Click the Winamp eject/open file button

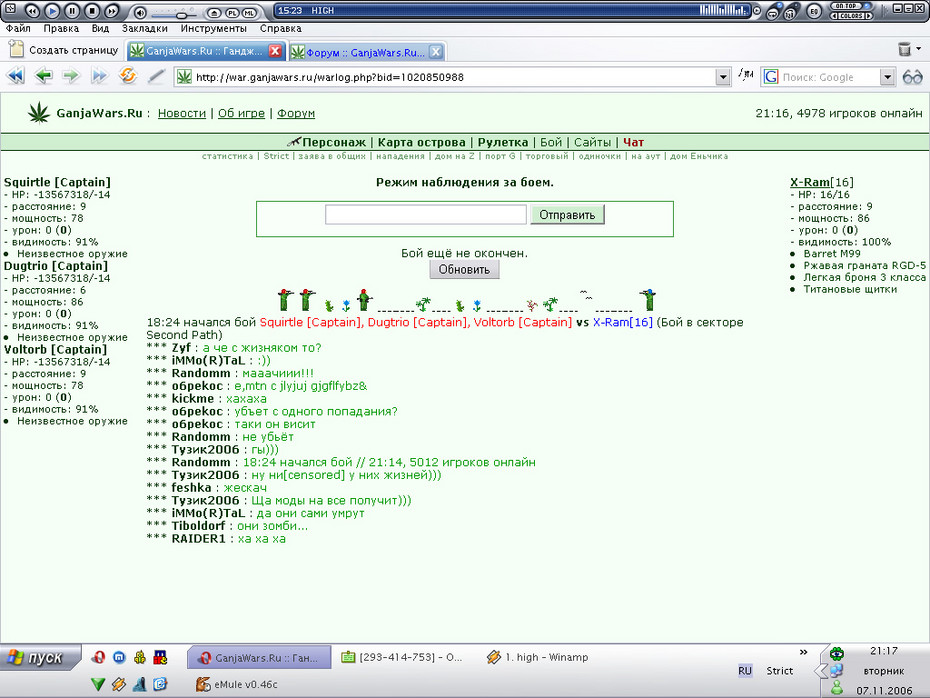click(x=215, y=12)
